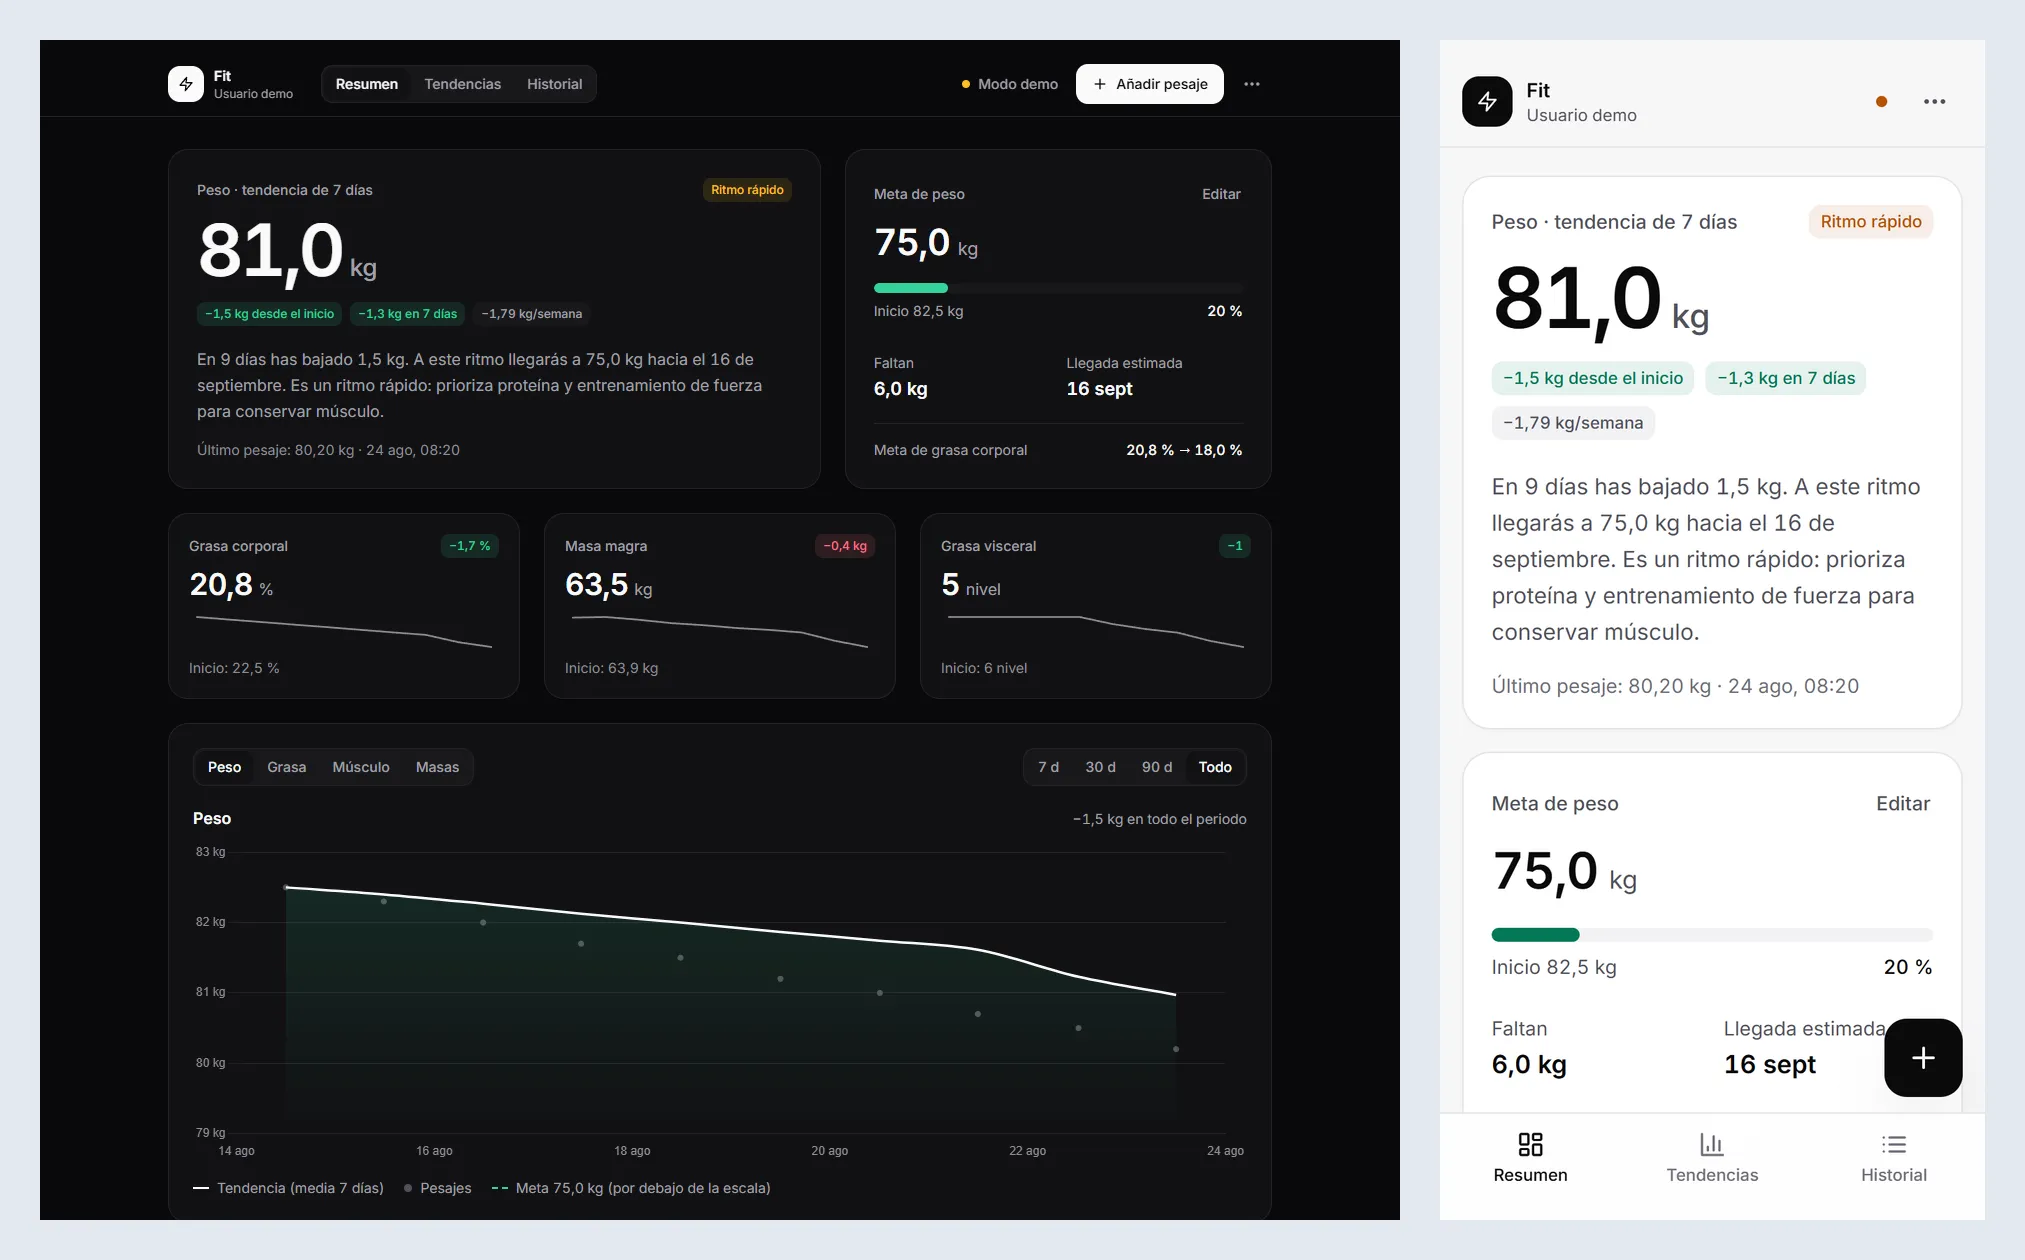Click the desktop weight goal progress bar
This screenshot has height=1260, width=2025.
coord(1058,288)
